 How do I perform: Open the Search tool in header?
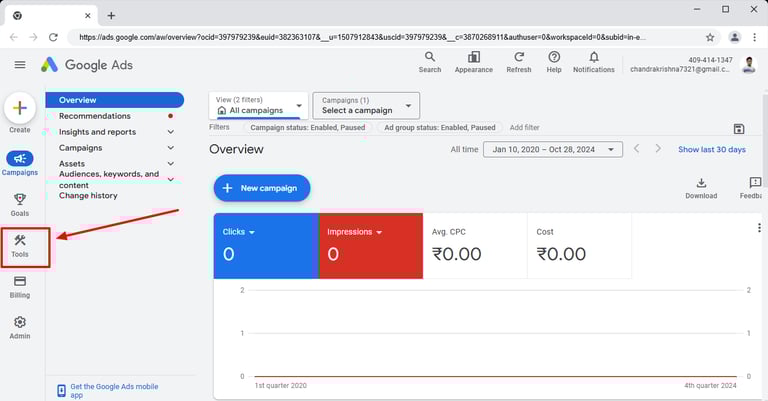[x=430, y=62]
